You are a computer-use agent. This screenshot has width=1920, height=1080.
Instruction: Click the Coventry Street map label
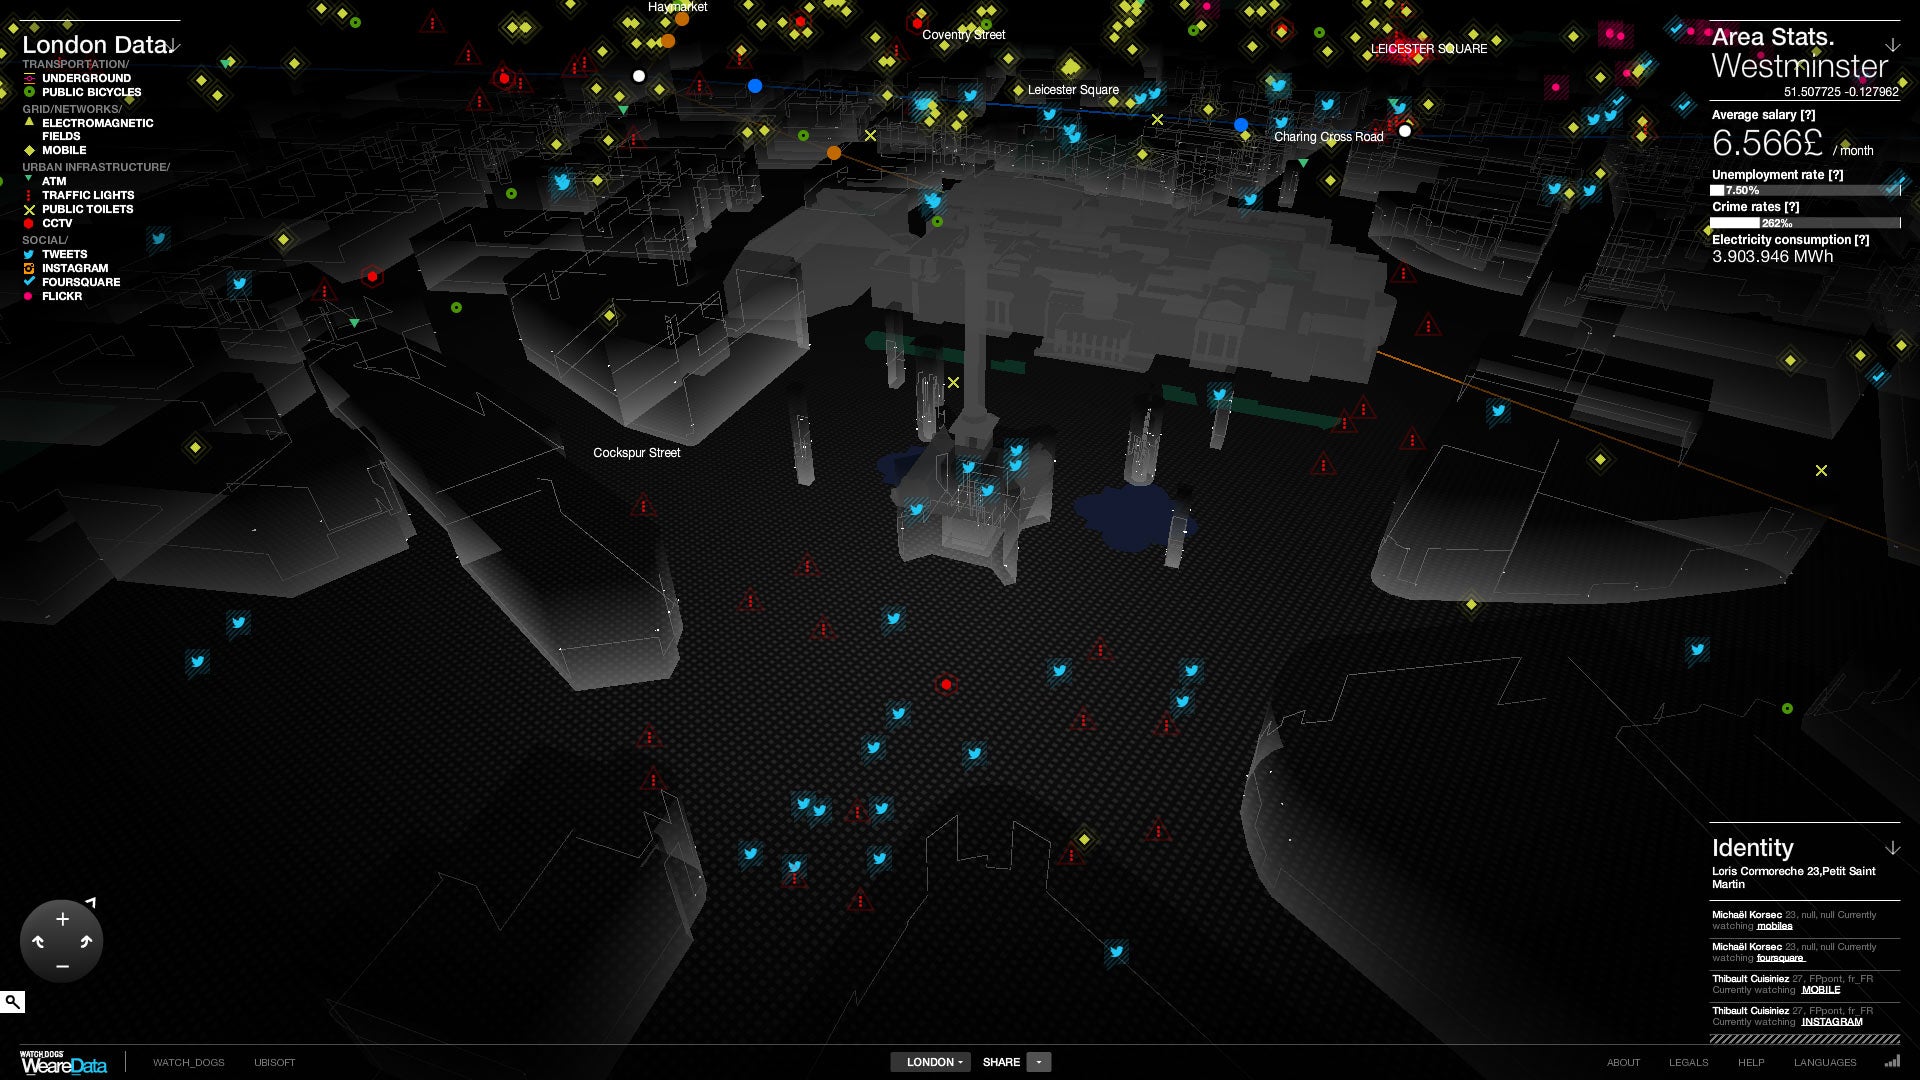pos(963,35)
